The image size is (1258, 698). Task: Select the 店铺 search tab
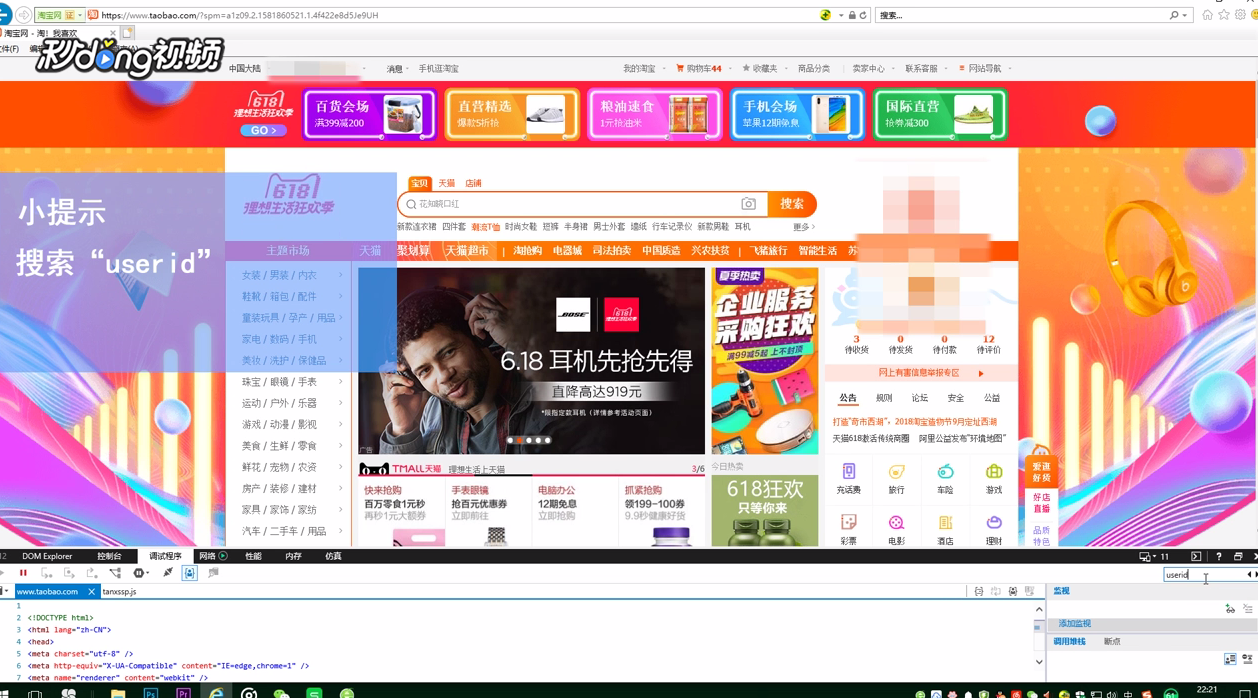tap(473, 184)
